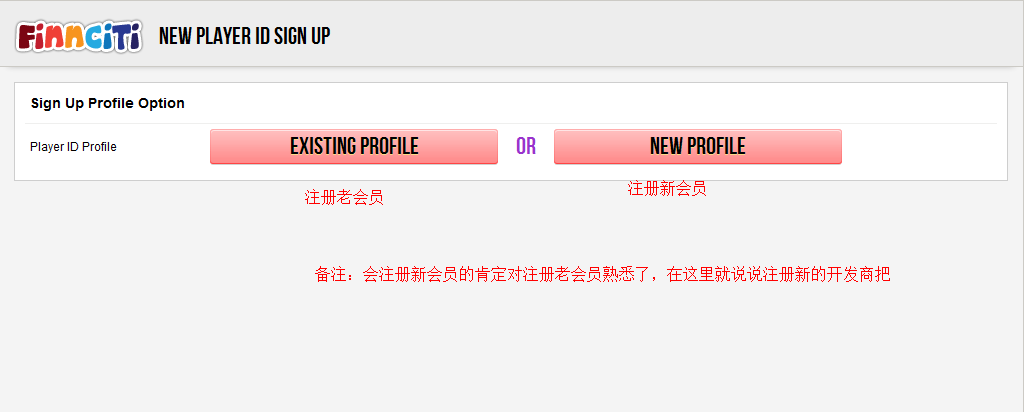Register with an existing player profile
This screenshot has width=1024, height=412.
(354, 146)
